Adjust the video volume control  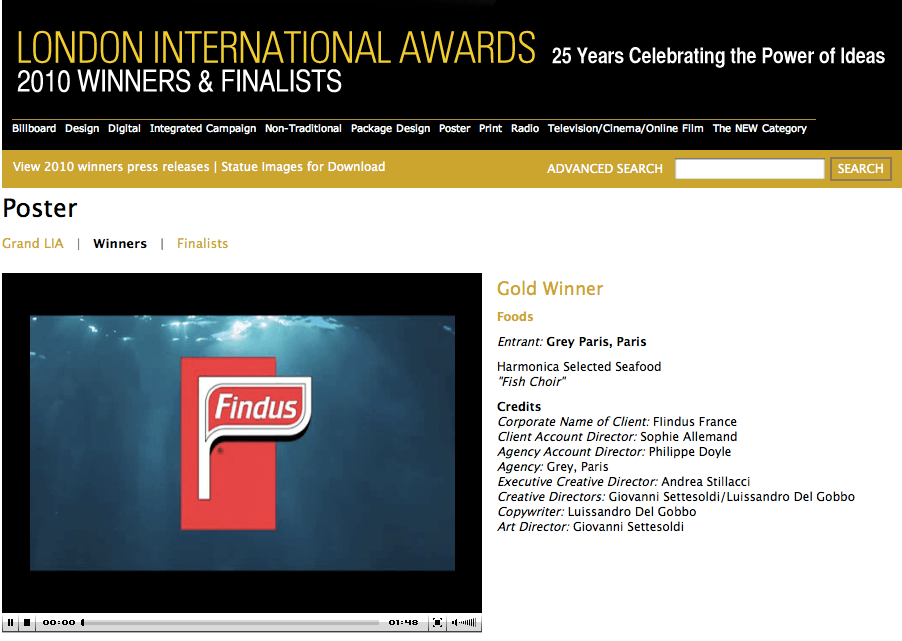coord(464,622)
